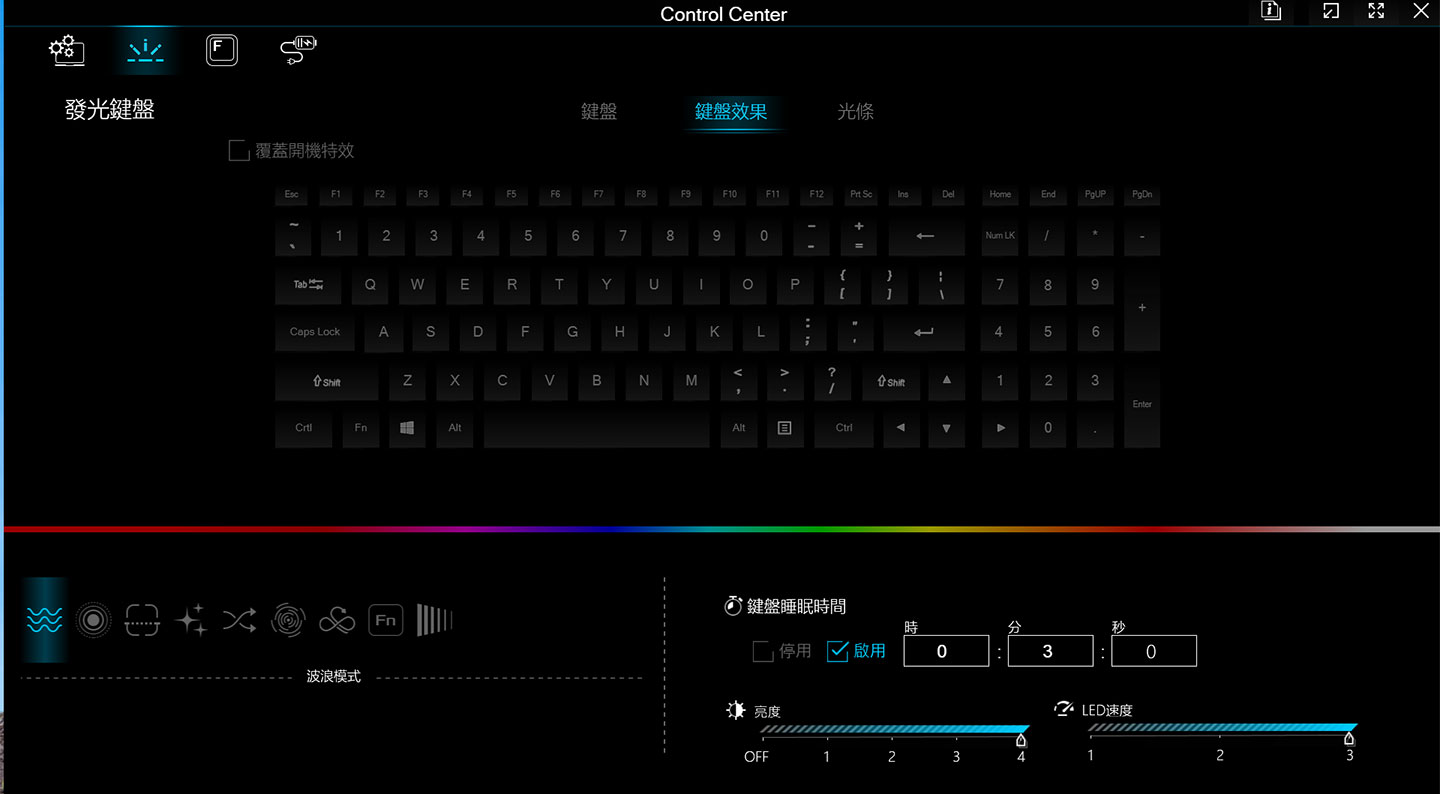The height and width of the screenshot is (794, 1440).
Task: Select the wave lighting mode icon
Action: click(45, 620)
